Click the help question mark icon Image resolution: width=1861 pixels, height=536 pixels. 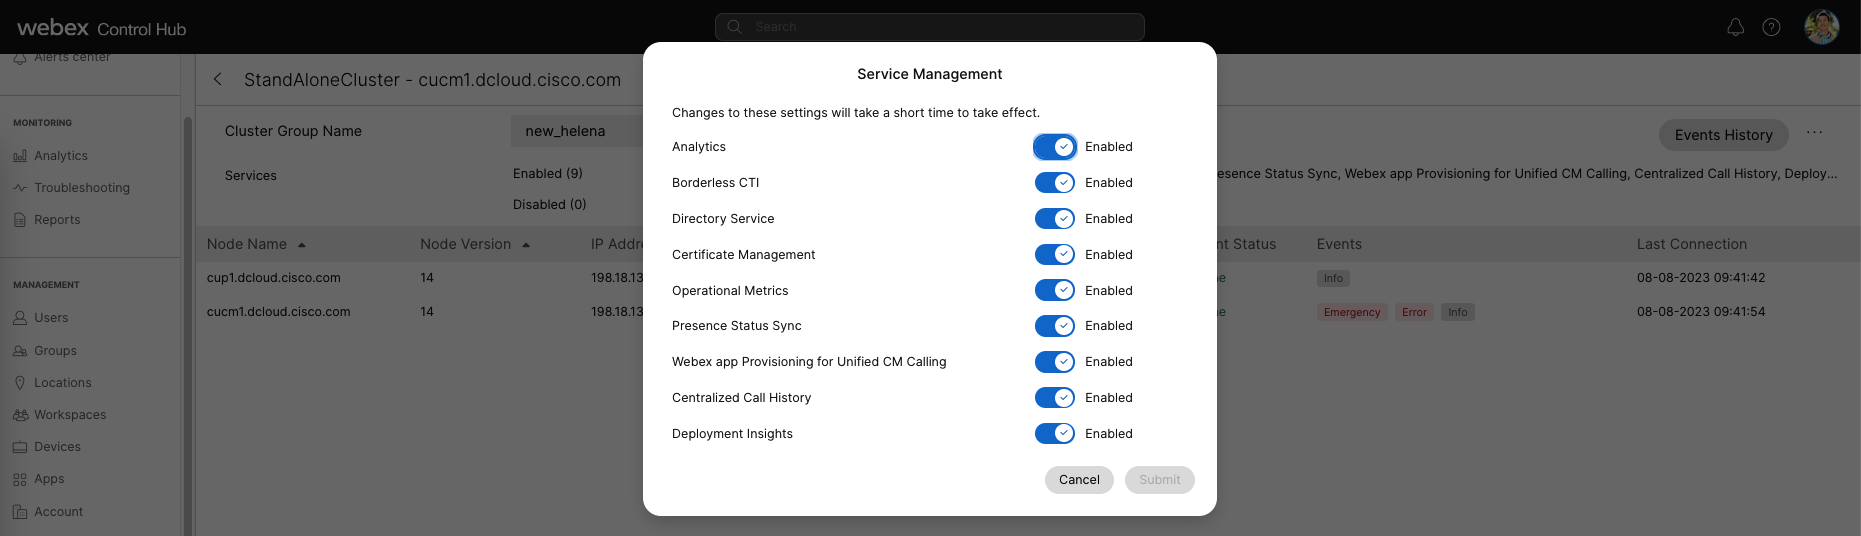[x=1771, y=27]
